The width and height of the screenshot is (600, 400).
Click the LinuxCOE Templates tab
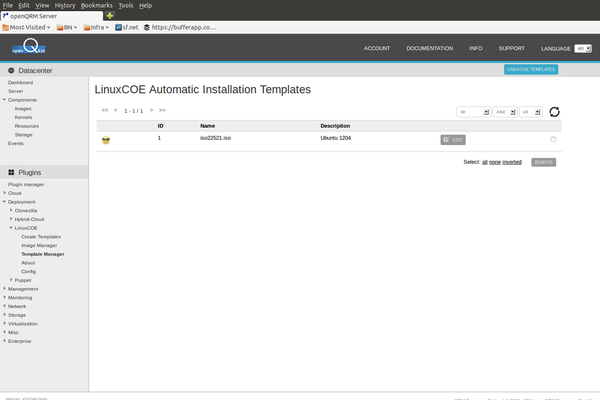(x=531, y=69)
